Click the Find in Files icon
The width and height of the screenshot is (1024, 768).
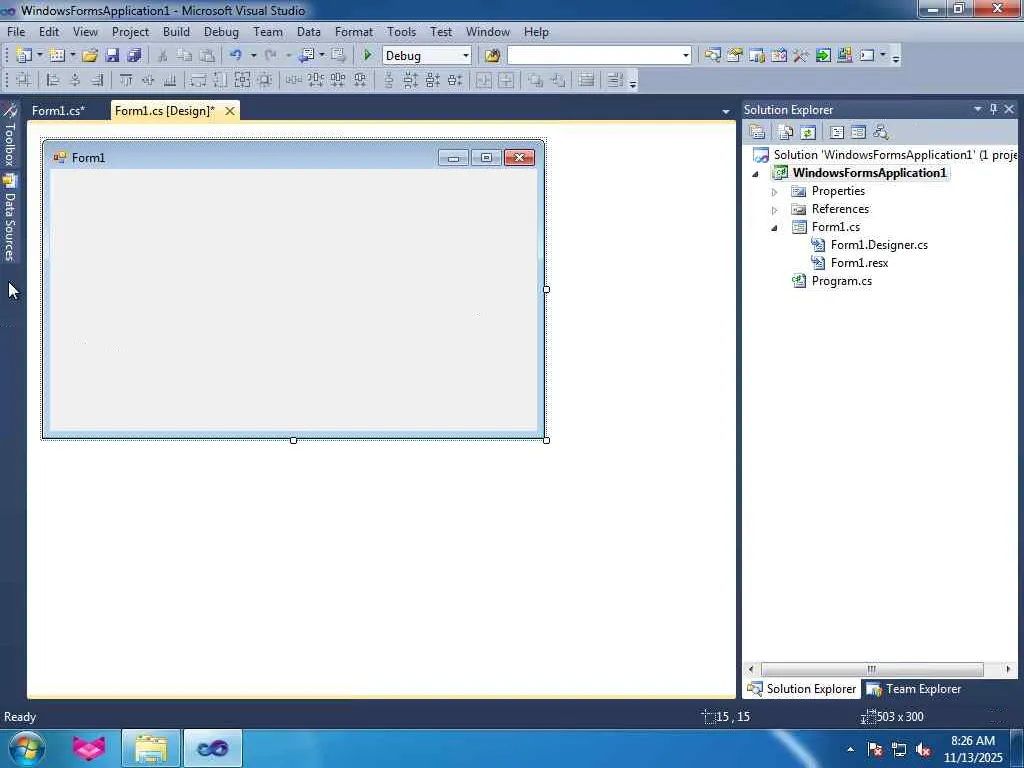492,56
